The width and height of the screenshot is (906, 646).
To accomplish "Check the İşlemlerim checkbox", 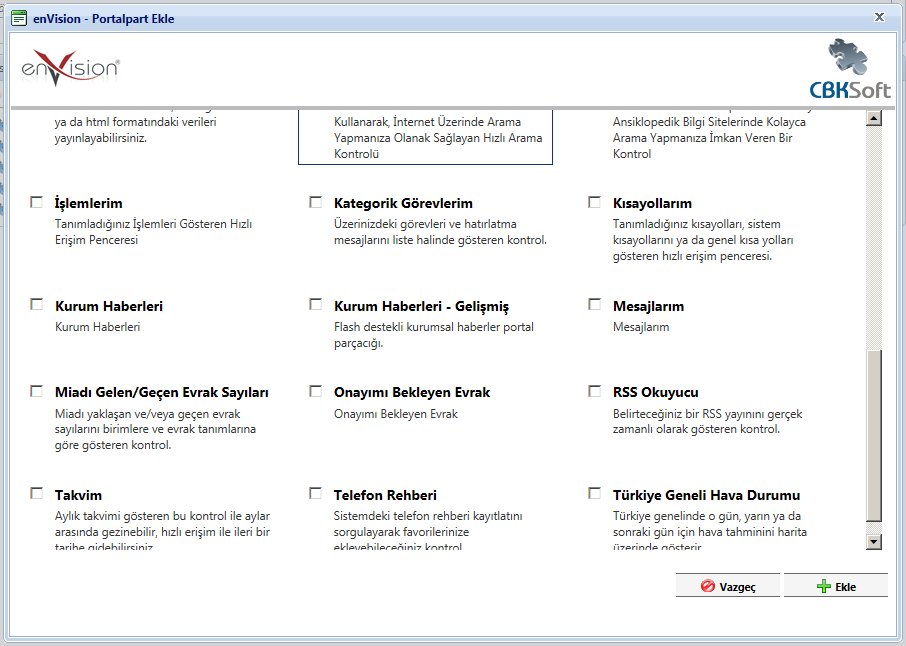I will (x=36, y=202).
